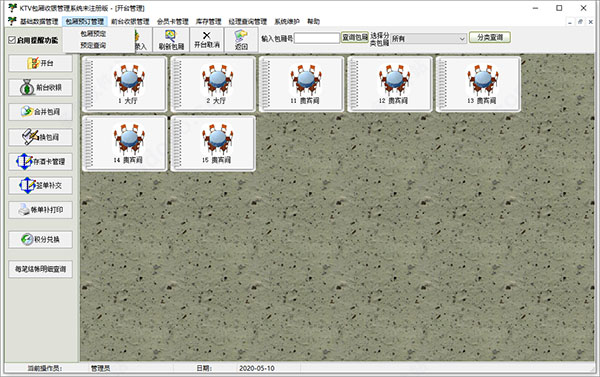Open the 库存管理 menu
The image size is (600, 377).
click(209, 21)
